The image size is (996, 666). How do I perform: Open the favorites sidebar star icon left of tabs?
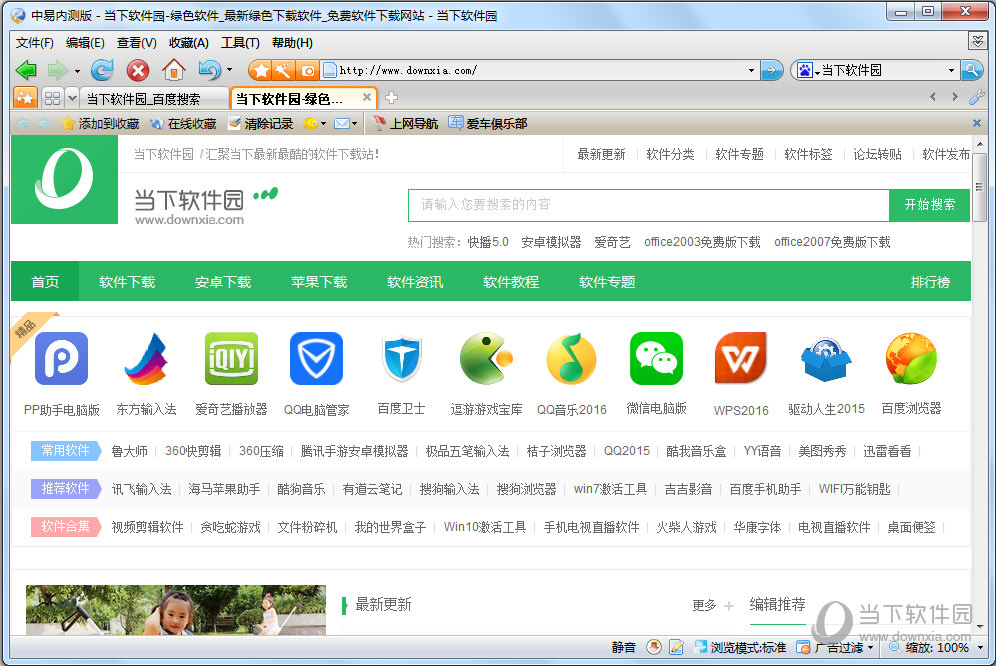(26, 98)
